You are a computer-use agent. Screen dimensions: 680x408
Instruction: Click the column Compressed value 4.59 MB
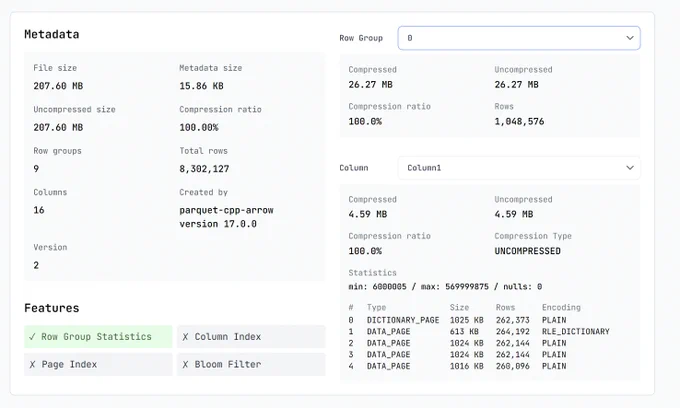click(367, 214)
